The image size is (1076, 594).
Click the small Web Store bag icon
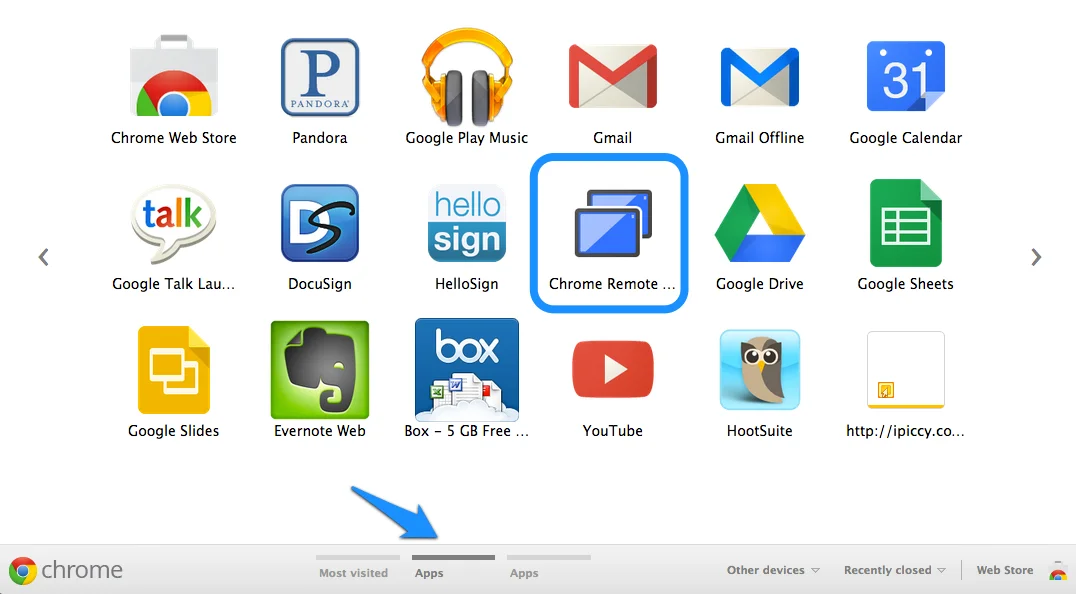1058,571
